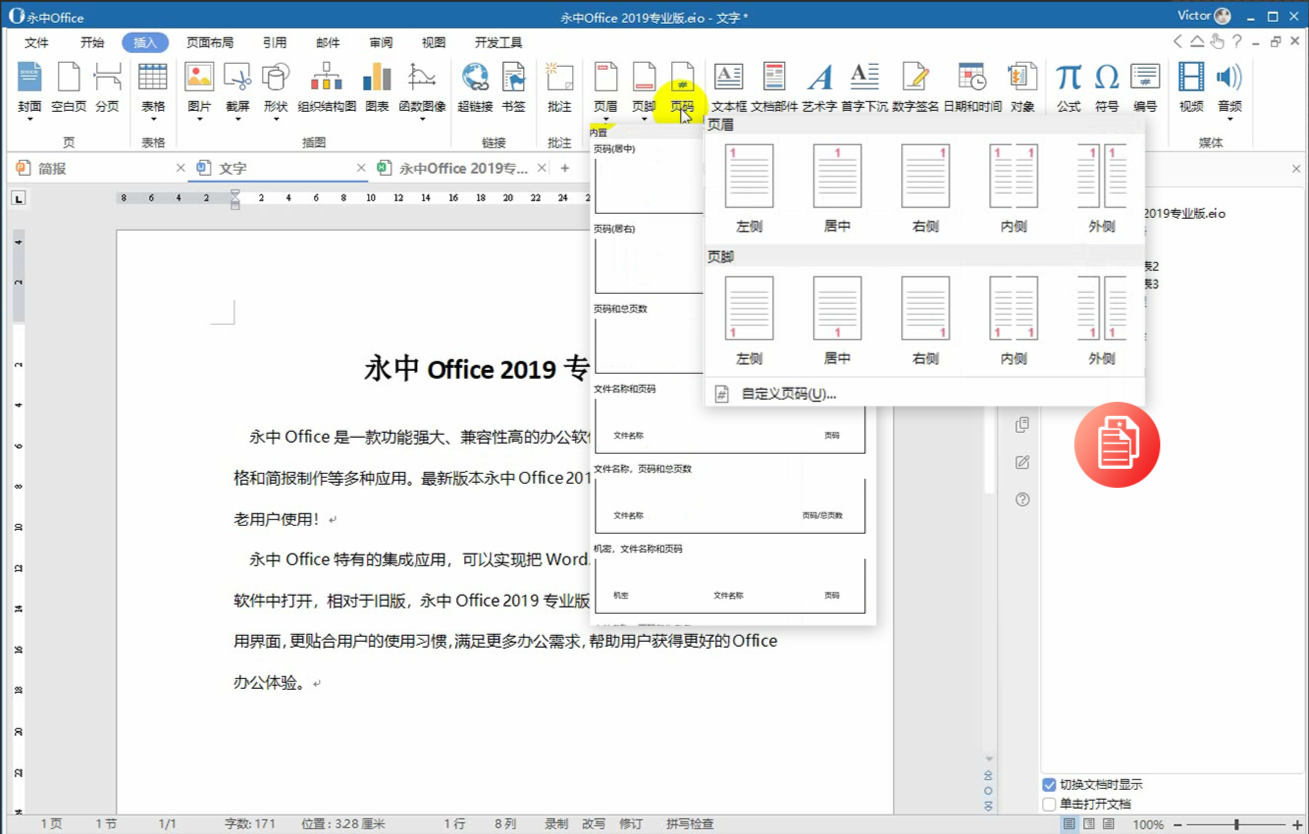1309x834 pixels.
Task: Insert a picture using 图片
Action: [x=199, y=78]
